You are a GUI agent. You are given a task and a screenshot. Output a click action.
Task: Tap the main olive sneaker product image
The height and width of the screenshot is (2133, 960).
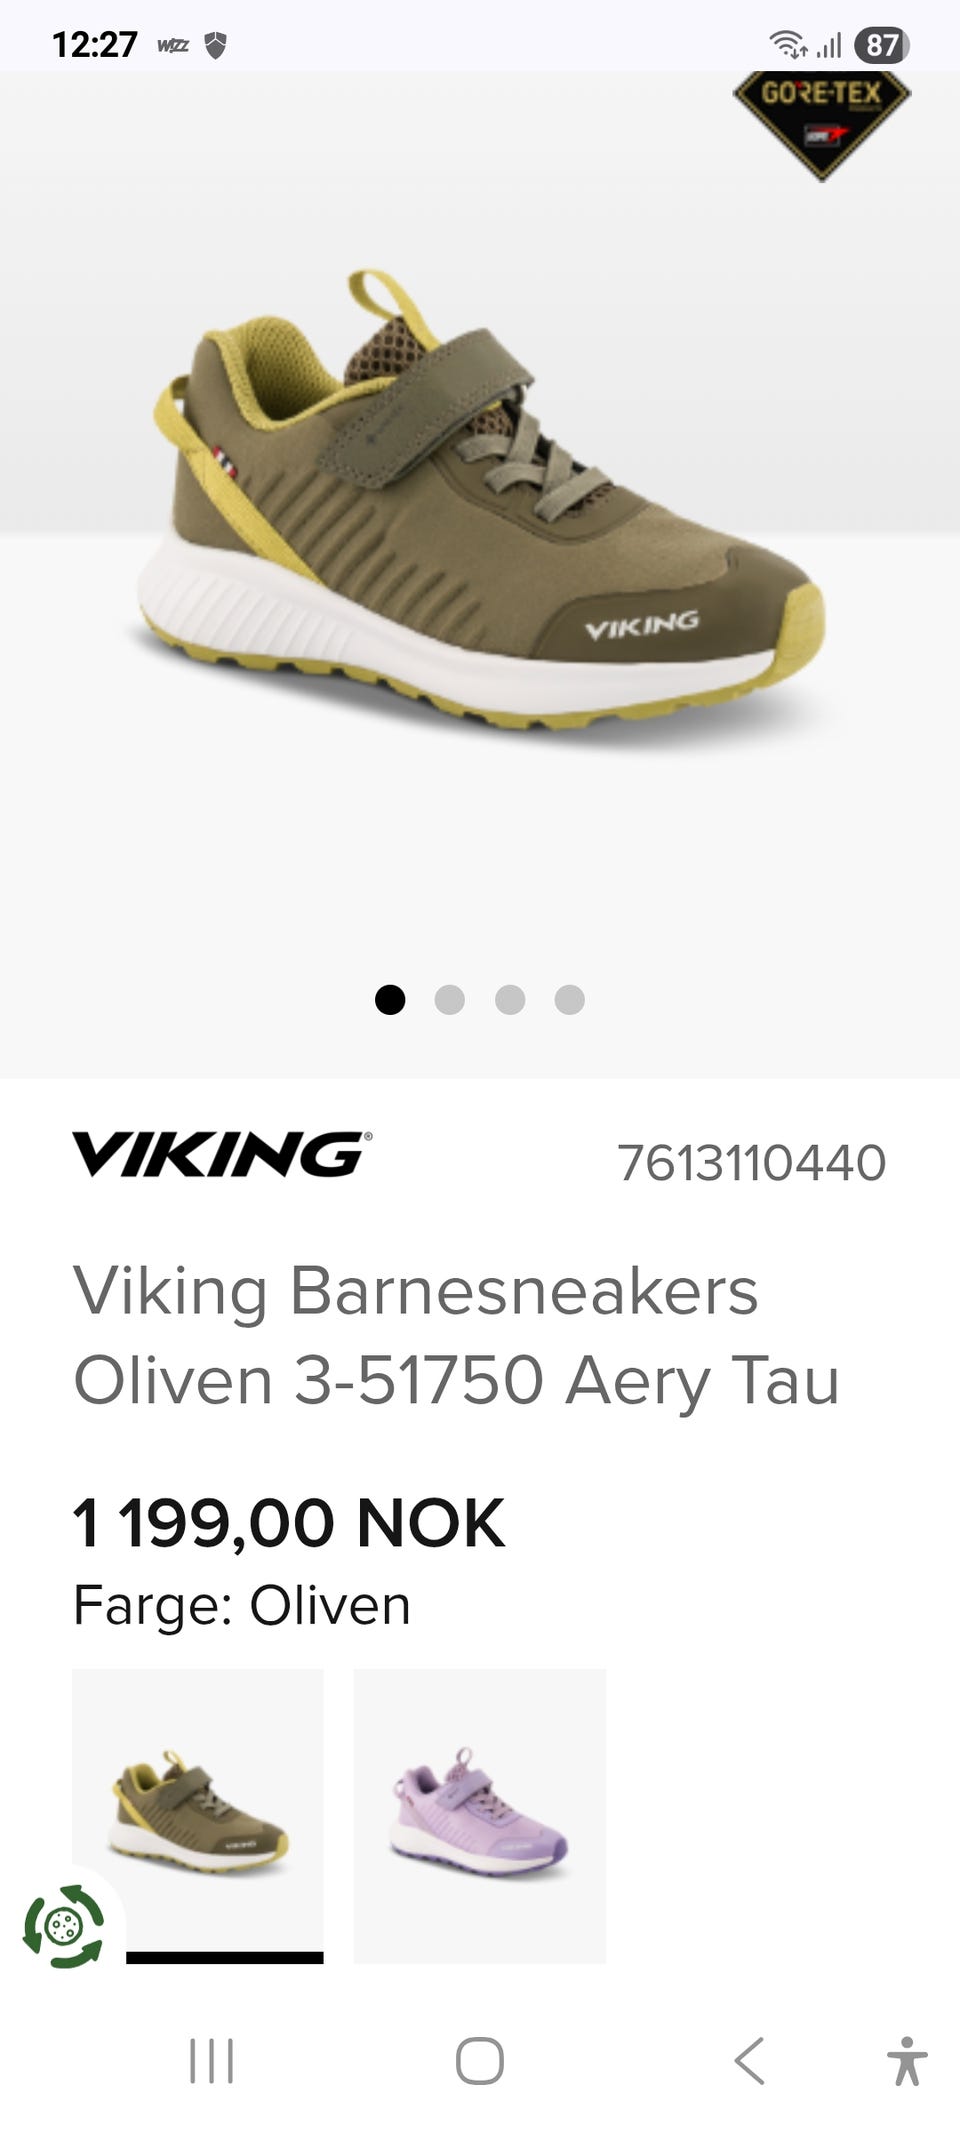[x=480, y=500]
